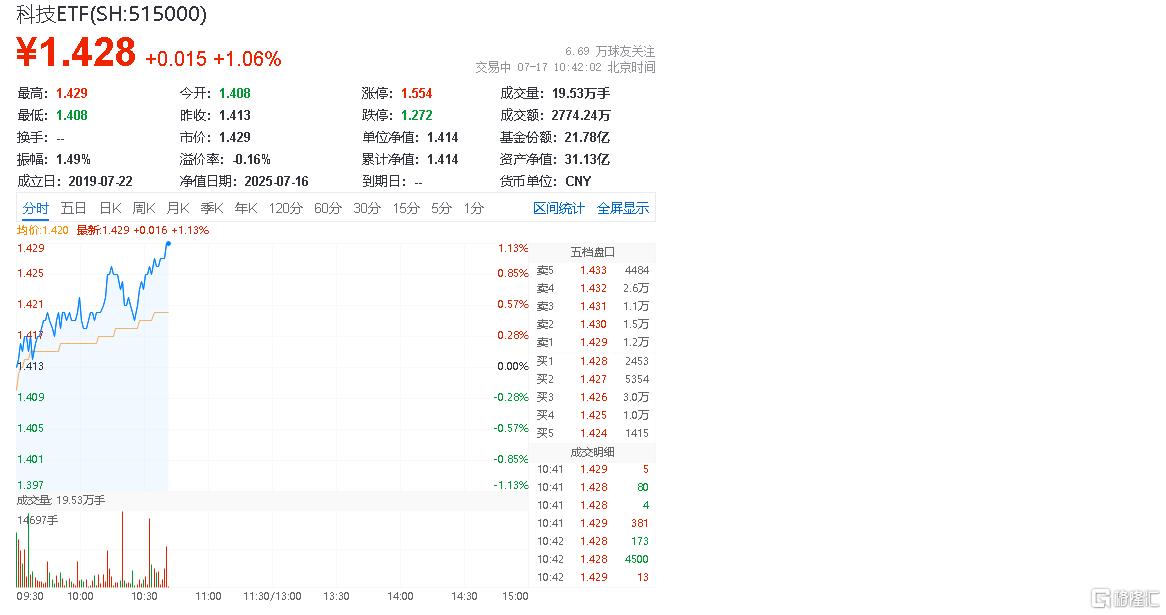Click the latest price dot on chart line
The image size is (1166, 615).
tap(169, 243)
